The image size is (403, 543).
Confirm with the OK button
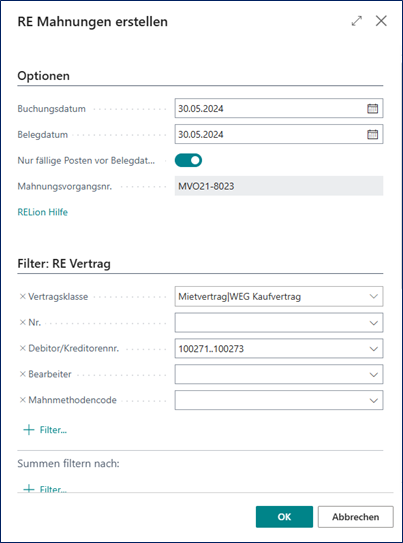(284, 517)
